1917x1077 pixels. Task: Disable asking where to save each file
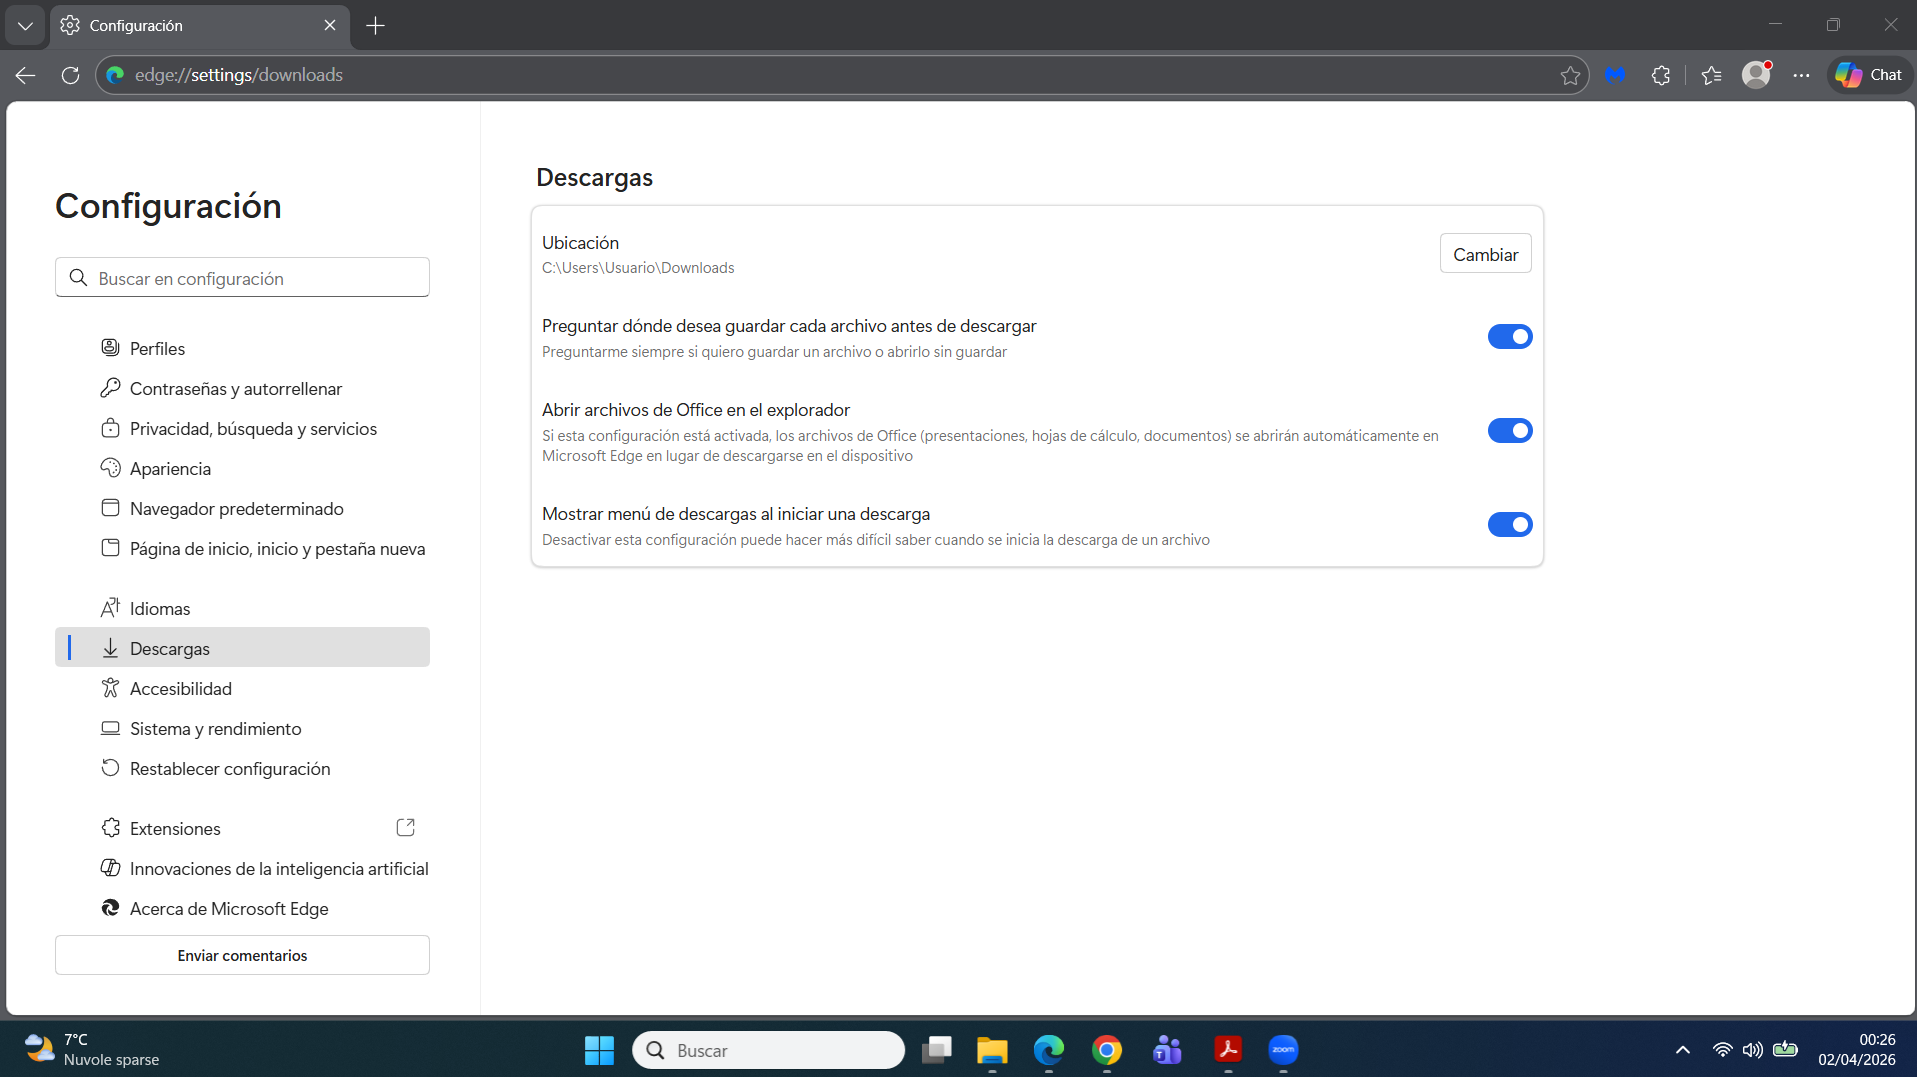(1510, 337)
